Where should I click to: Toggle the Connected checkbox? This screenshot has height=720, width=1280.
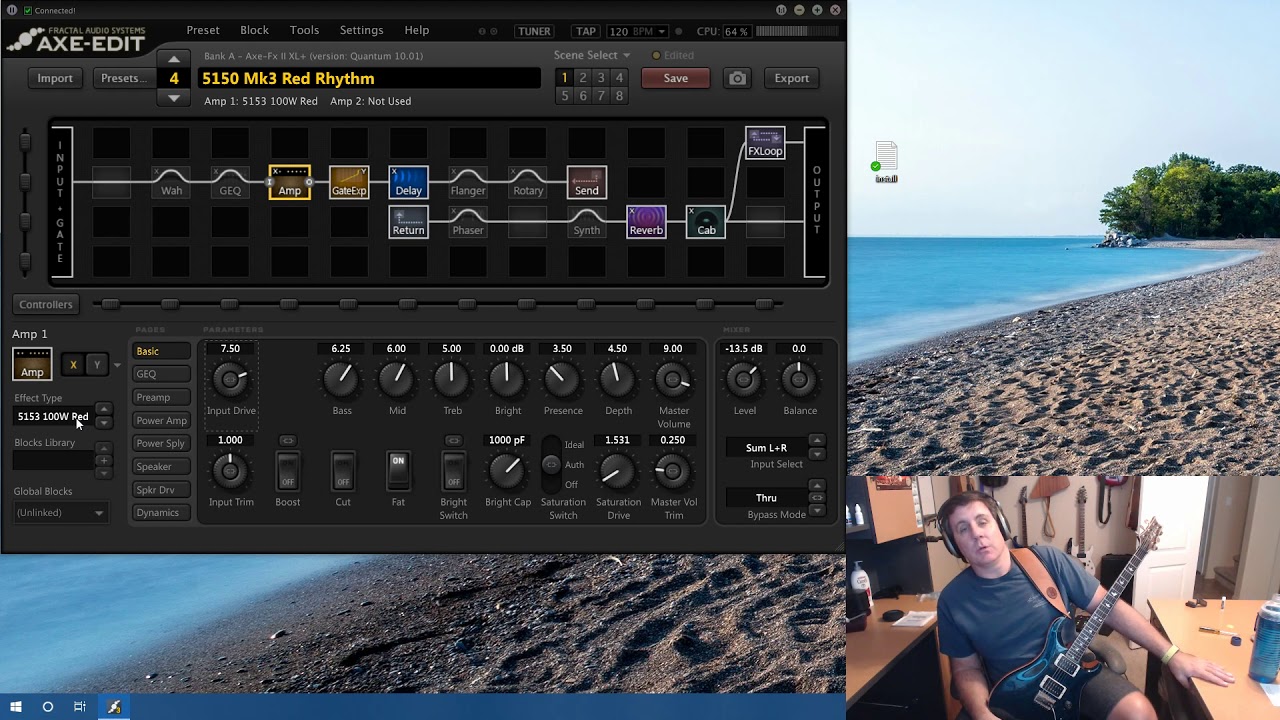point(27,11)
